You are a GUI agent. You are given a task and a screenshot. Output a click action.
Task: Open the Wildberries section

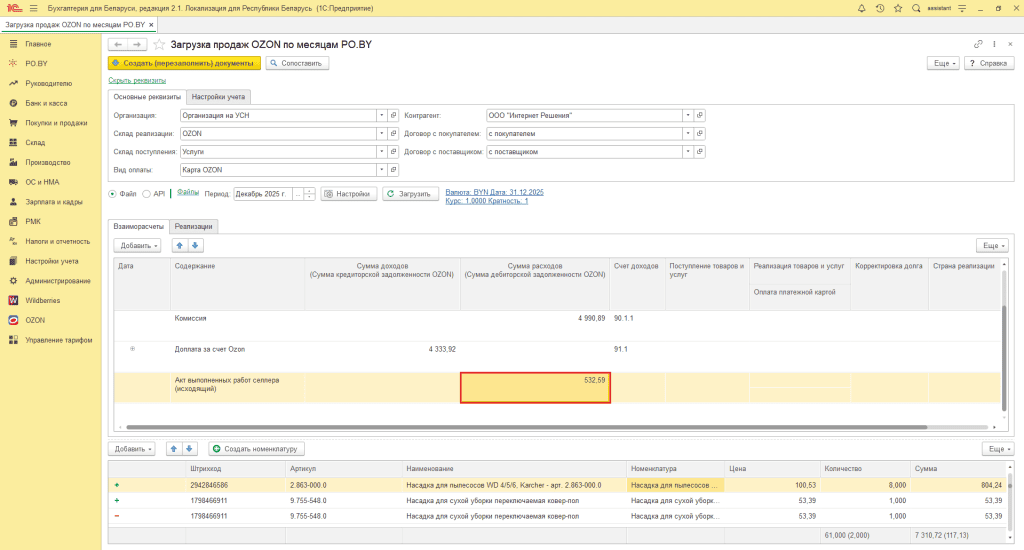pos(42,300)
